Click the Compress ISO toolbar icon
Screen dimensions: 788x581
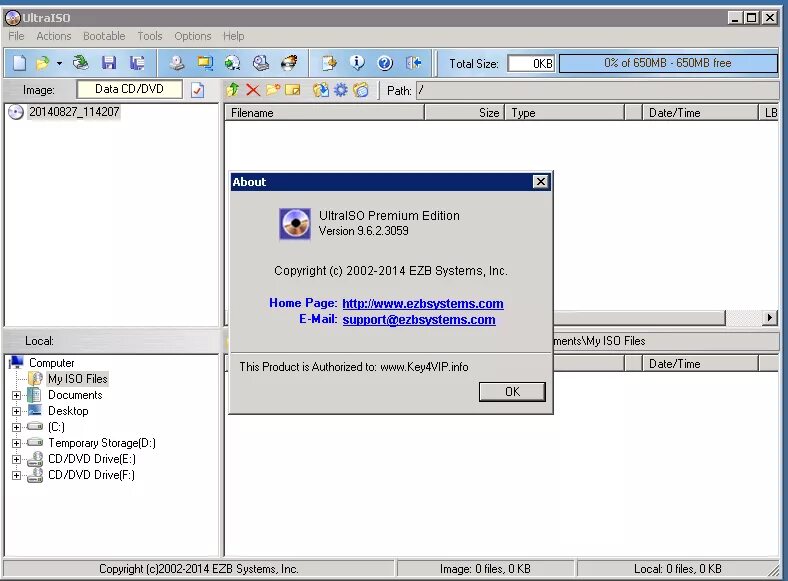[x=205, y=63]
